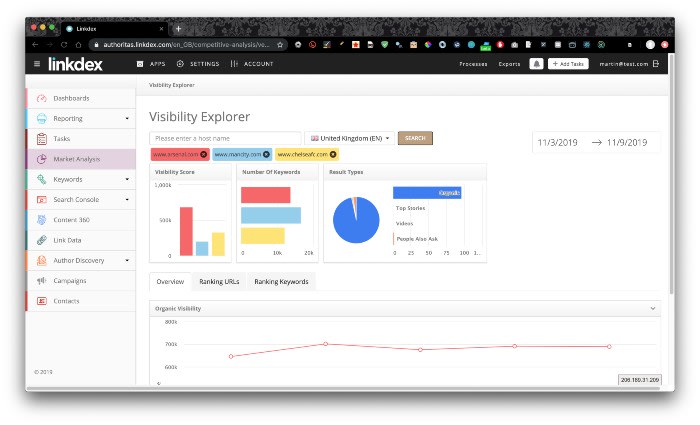
Task: Open the Content 360 icon
Action: (x=42, y=220)
